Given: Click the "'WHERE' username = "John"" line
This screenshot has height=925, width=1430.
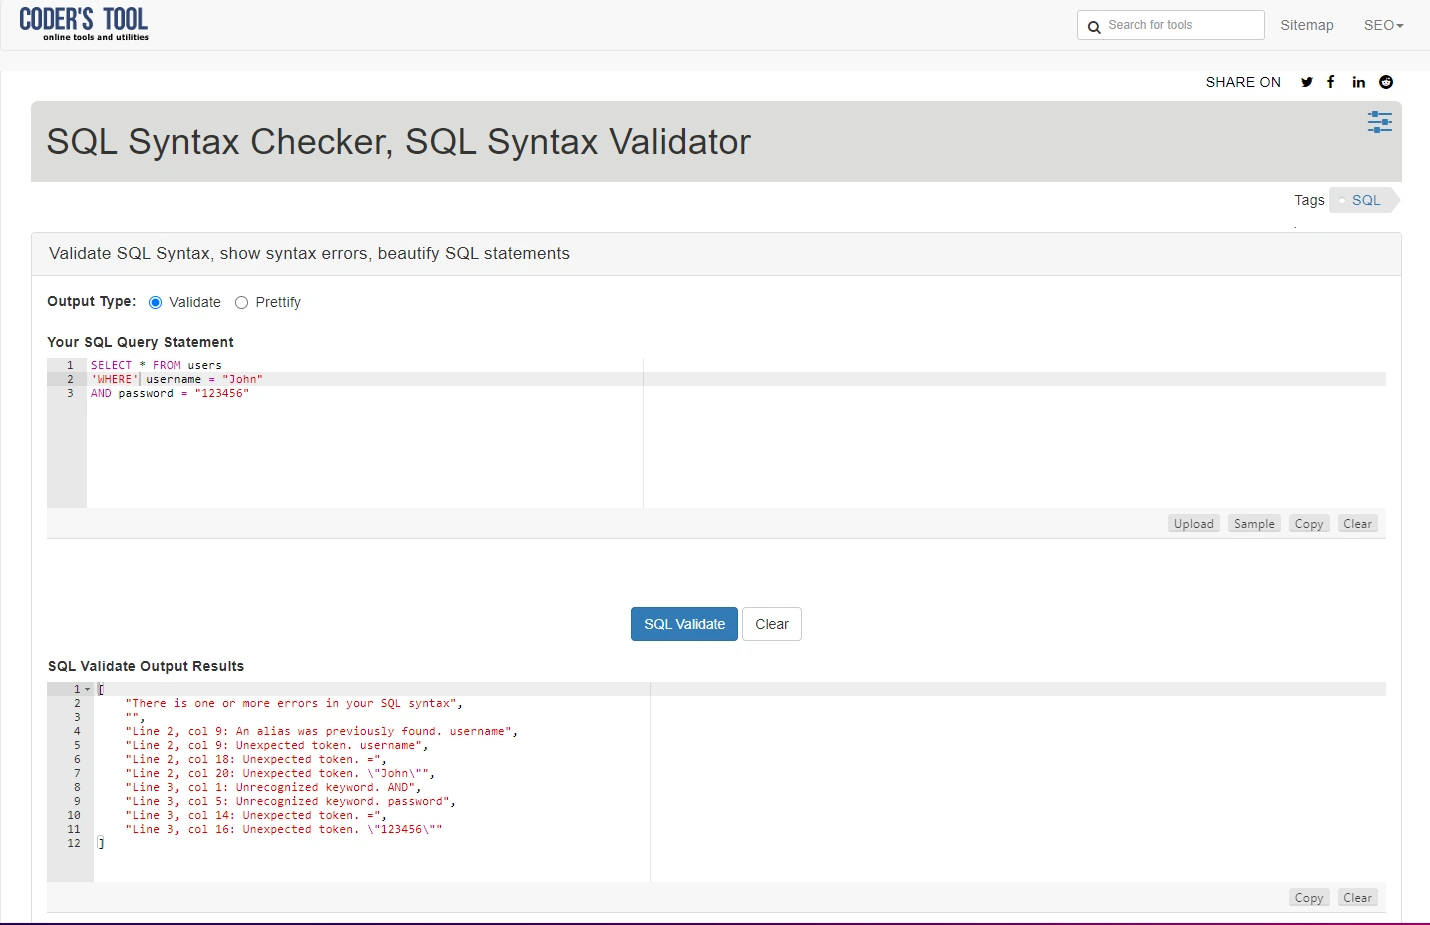Looking at the screenshot, I should click(x=176, y=379).
